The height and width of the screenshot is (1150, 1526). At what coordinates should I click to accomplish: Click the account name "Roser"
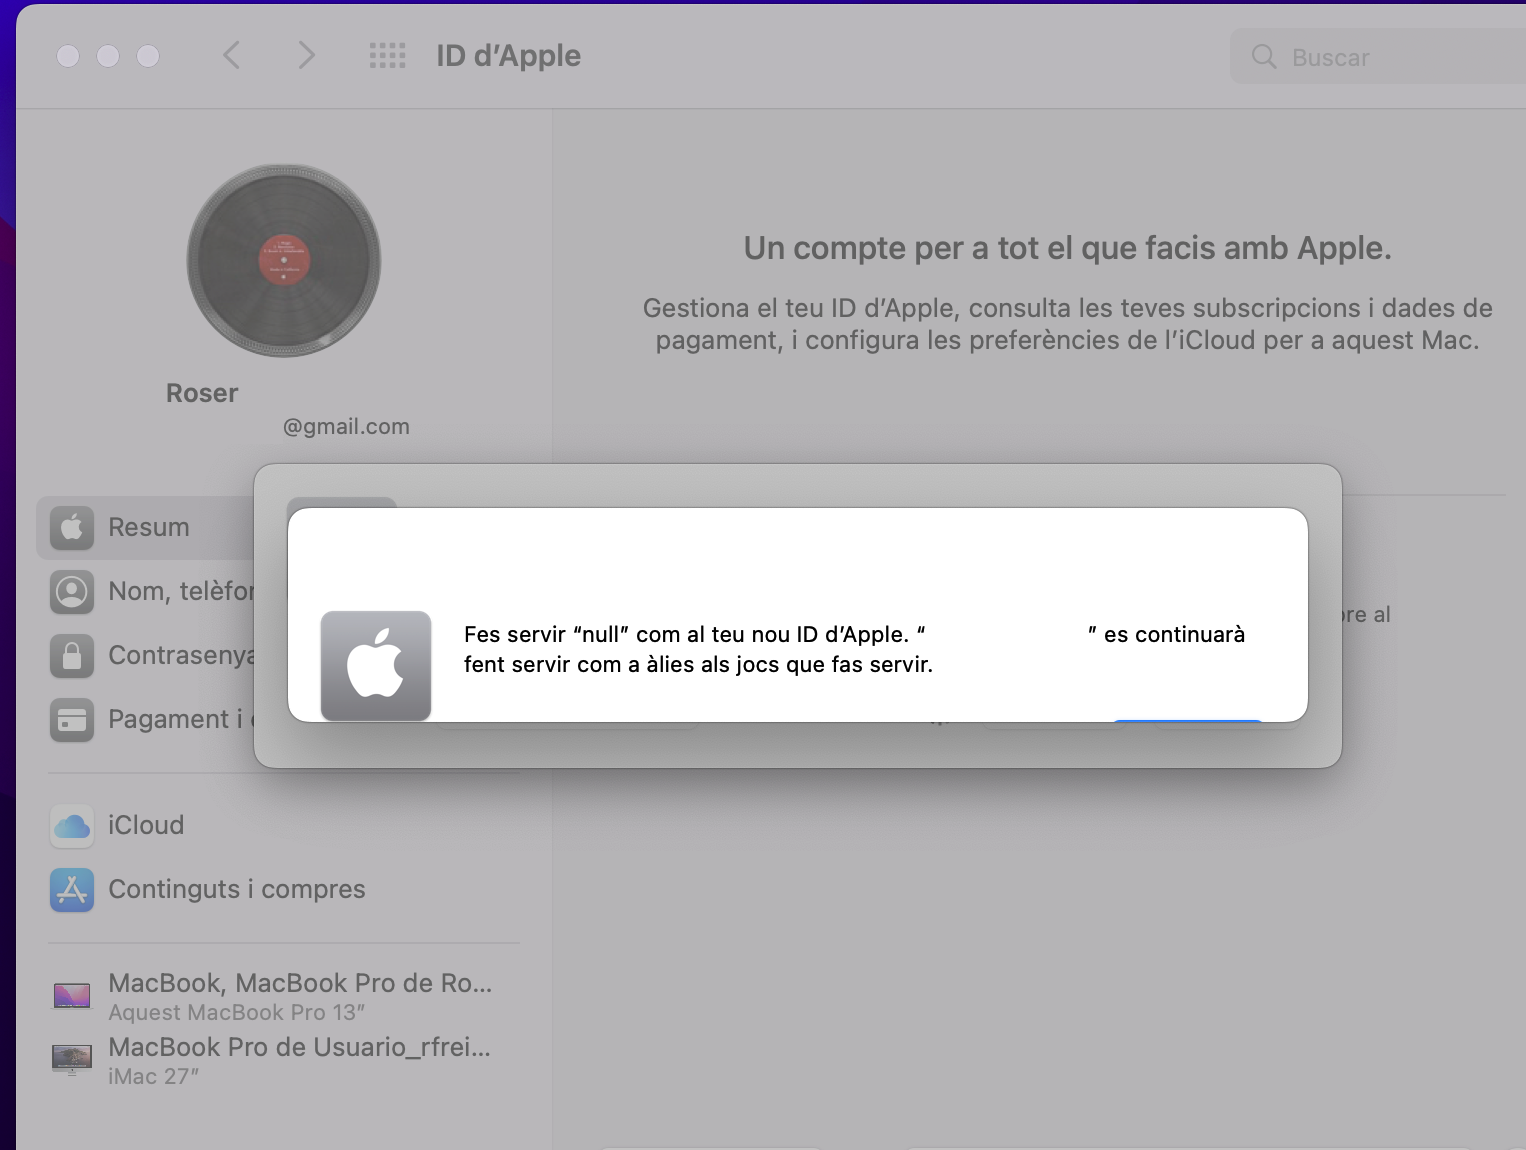pyautogui.click(x=202, y=393)
